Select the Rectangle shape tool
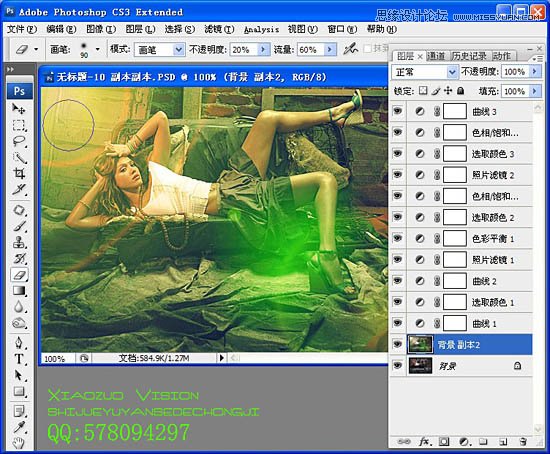Image resolution: width=550 pixels, height=454 pixels. [18, 391]
